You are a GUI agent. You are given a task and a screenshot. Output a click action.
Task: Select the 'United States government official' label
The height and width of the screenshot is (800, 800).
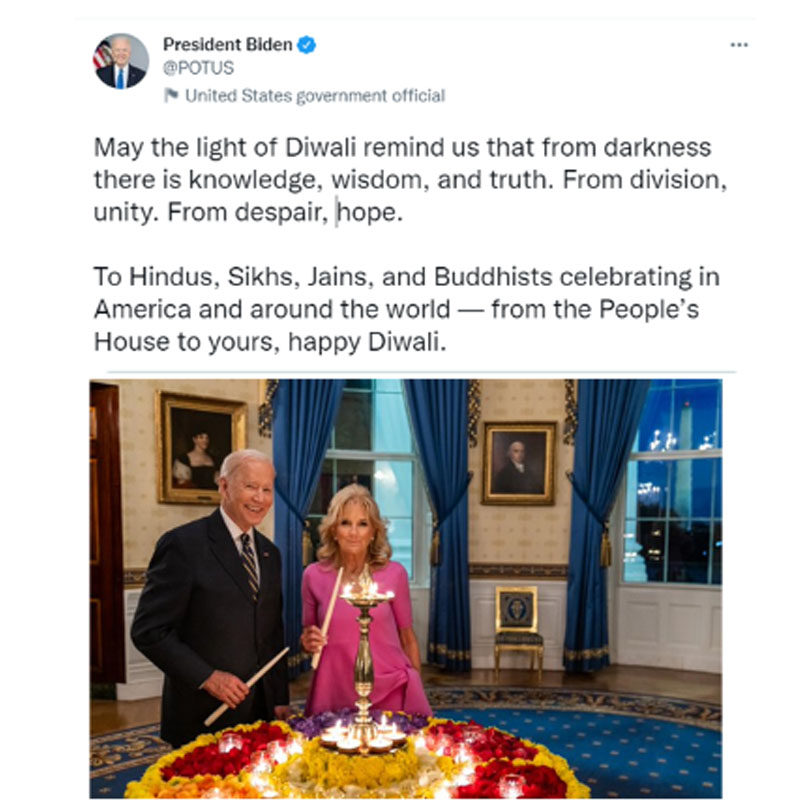tap(315, 96)
